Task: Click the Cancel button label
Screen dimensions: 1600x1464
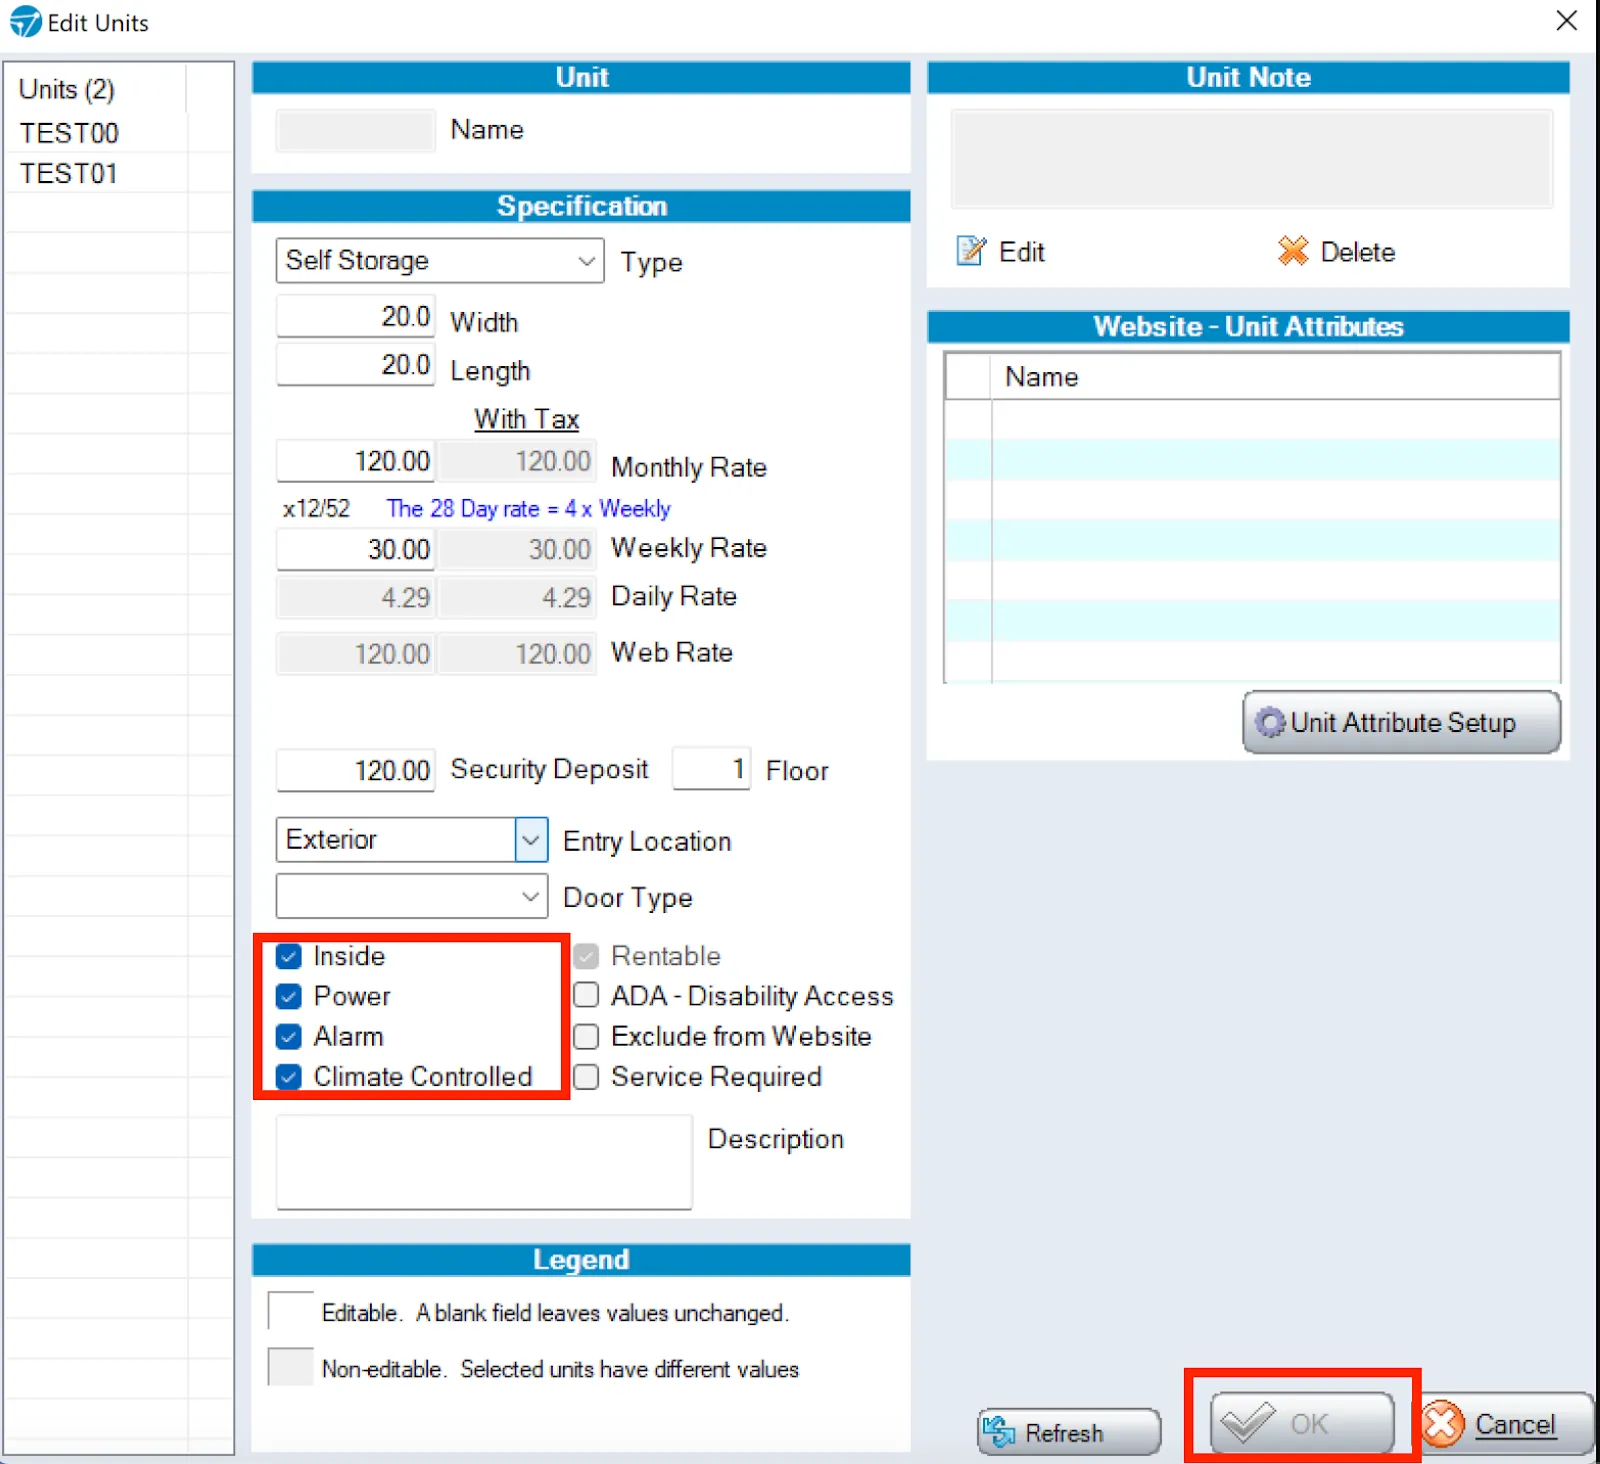Action: pos(1515,1424)
